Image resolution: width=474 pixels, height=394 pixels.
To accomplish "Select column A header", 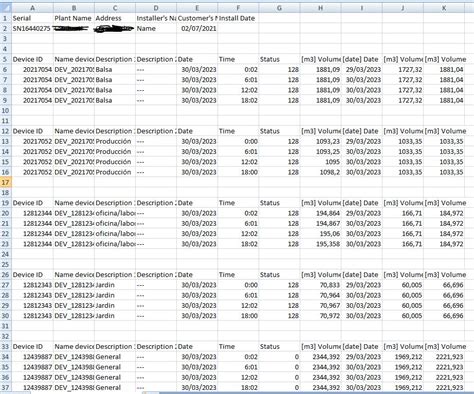I will point(32,8).
